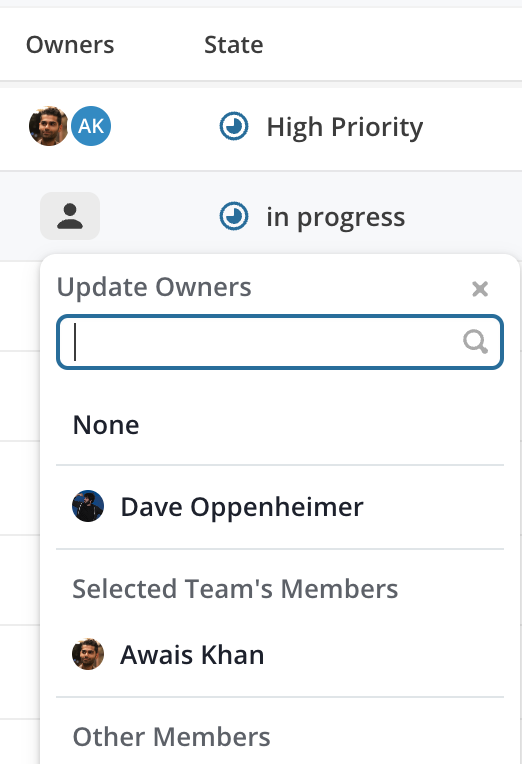
Task: Click the Update Owners title text
Action: tap(155, 287)
